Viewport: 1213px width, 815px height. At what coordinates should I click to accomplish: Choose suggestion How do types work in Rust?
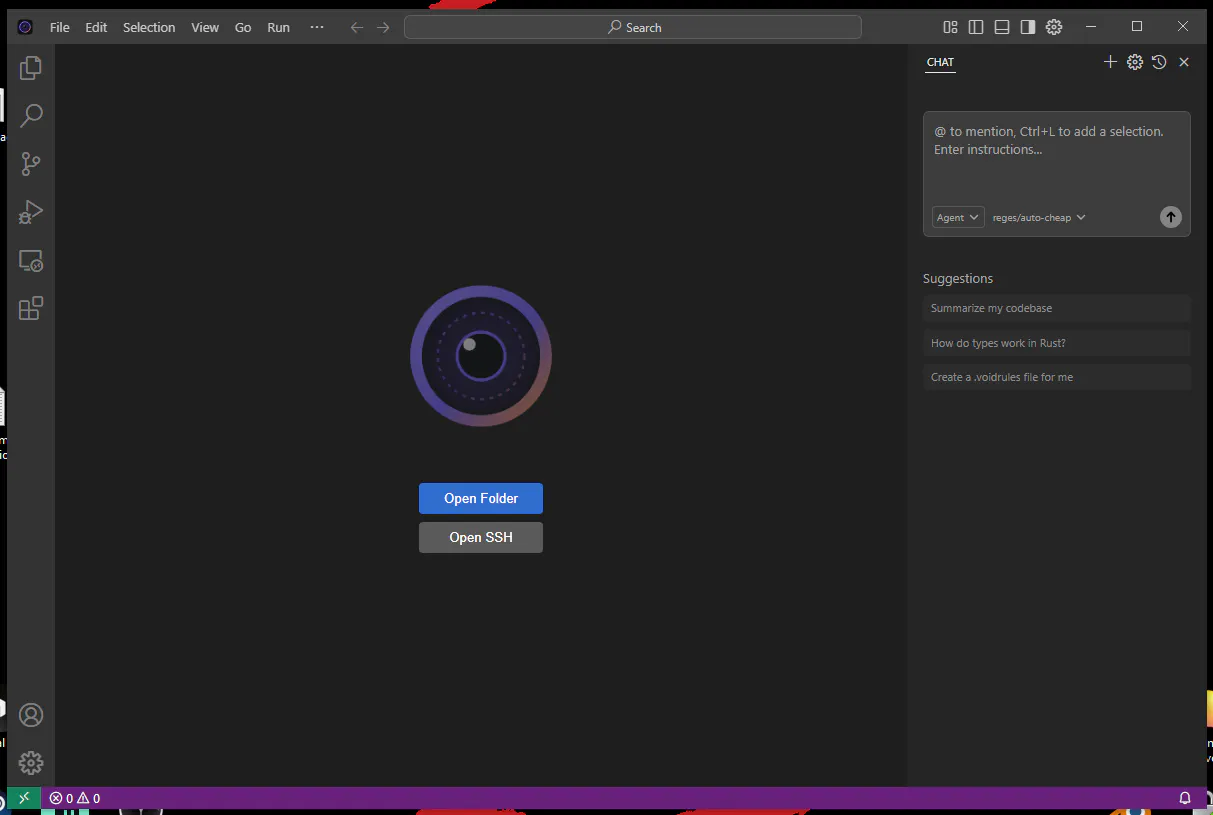(1057, 343)
